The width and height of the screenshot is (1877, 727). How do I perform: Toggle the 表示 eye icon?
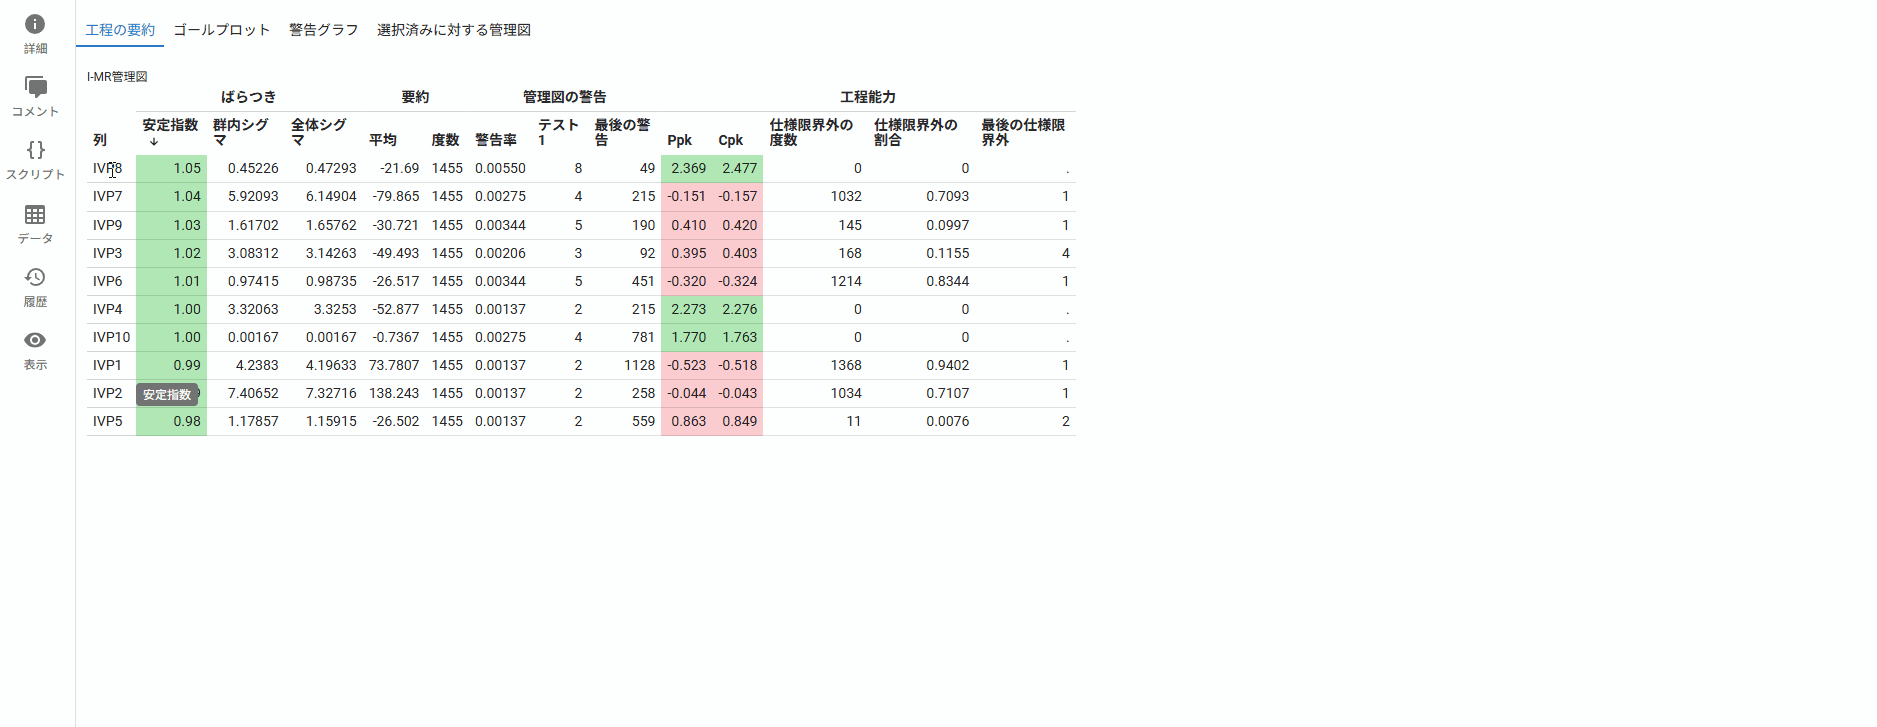coord(35,340)
